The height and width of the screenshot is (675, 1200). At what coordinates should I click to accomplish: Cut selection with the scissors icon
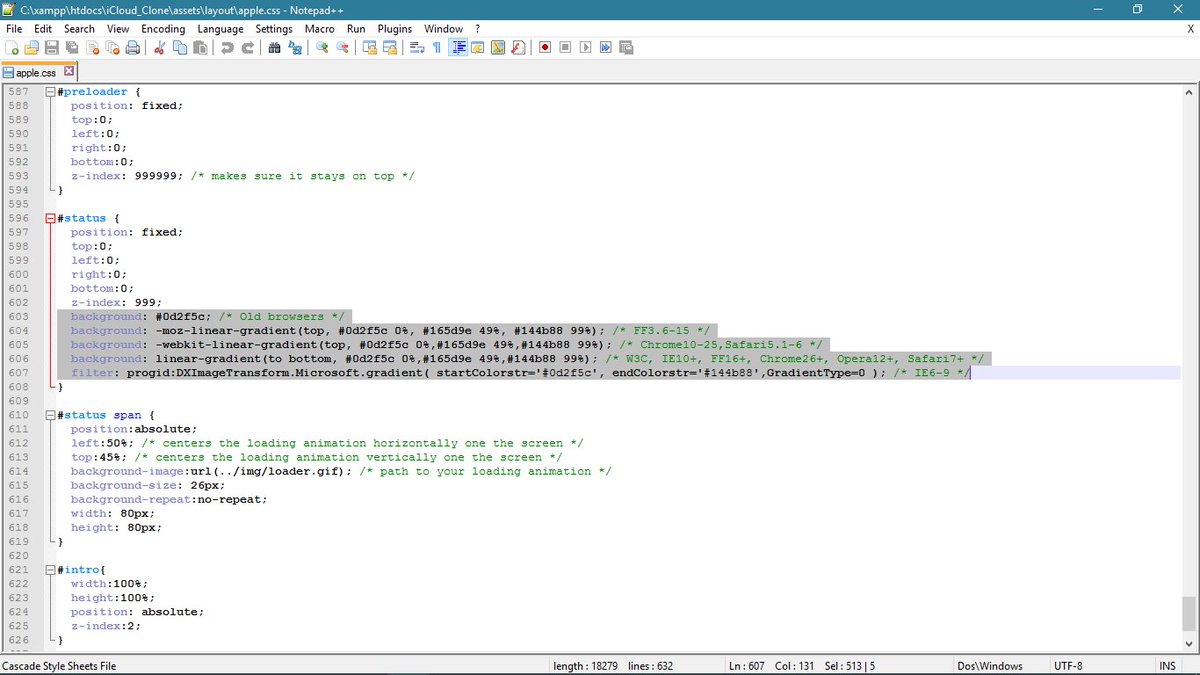(158, 47)
